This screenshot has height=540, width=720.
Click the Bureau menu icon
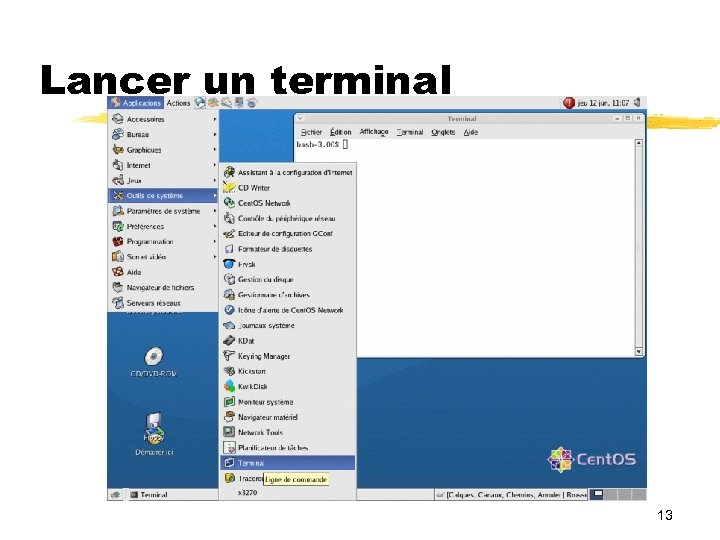pyautogui.click(x=118, y=134)
